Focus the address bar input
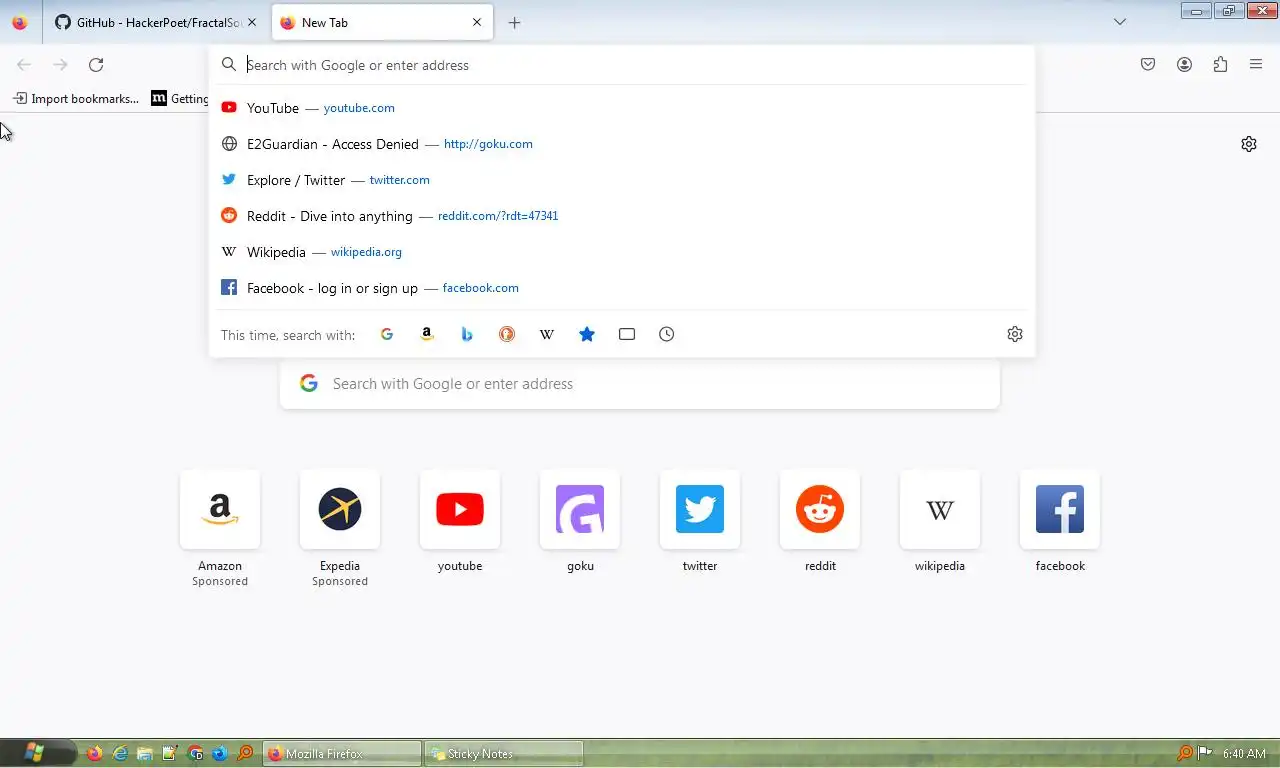 click(622, 64)
